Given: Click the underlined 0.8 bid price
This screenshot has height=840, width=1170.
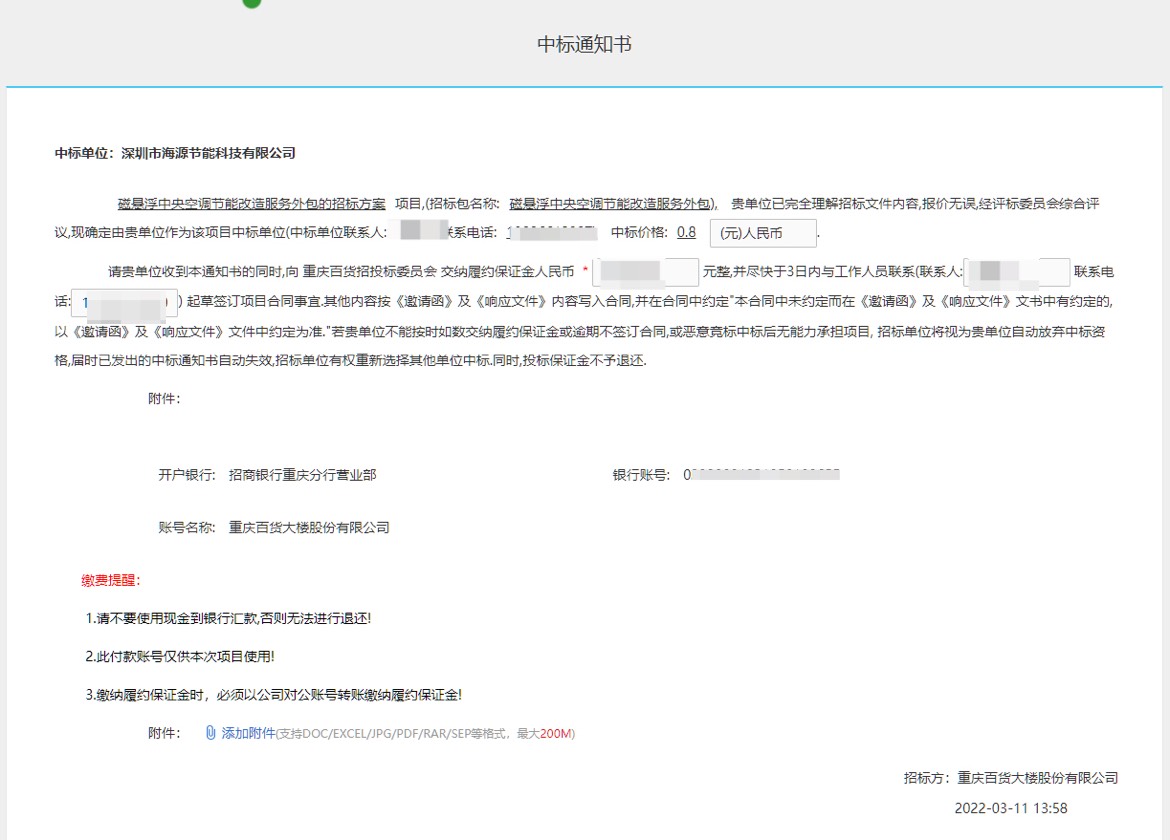Looking at the screenshot, I should coord(686,232).
